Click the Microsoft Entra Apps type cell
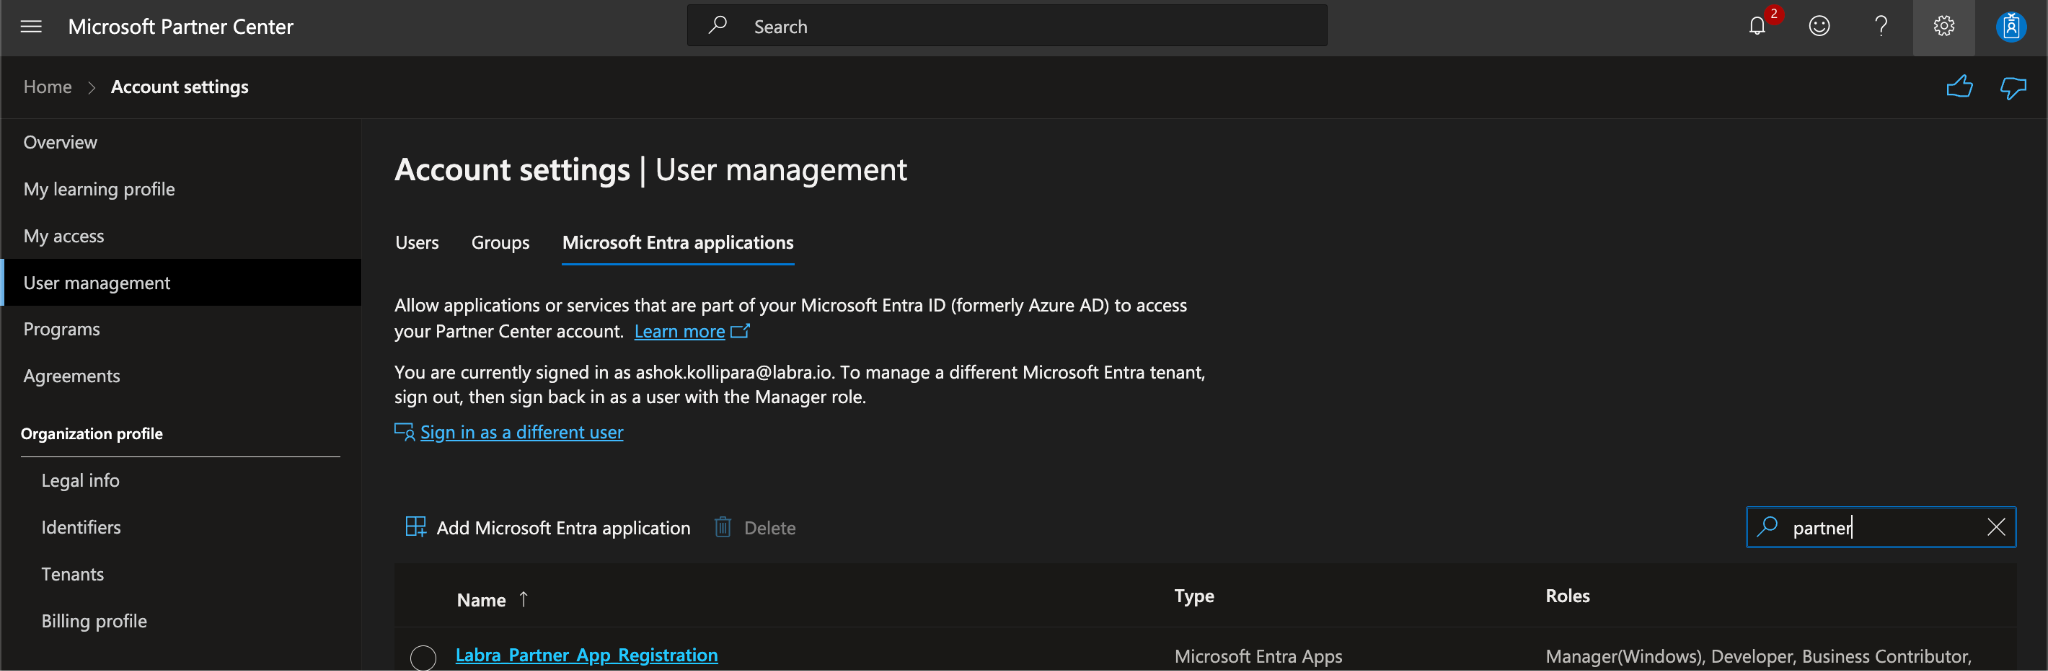The height and width of the screenshot is (671, 2048). (1258, 657)
